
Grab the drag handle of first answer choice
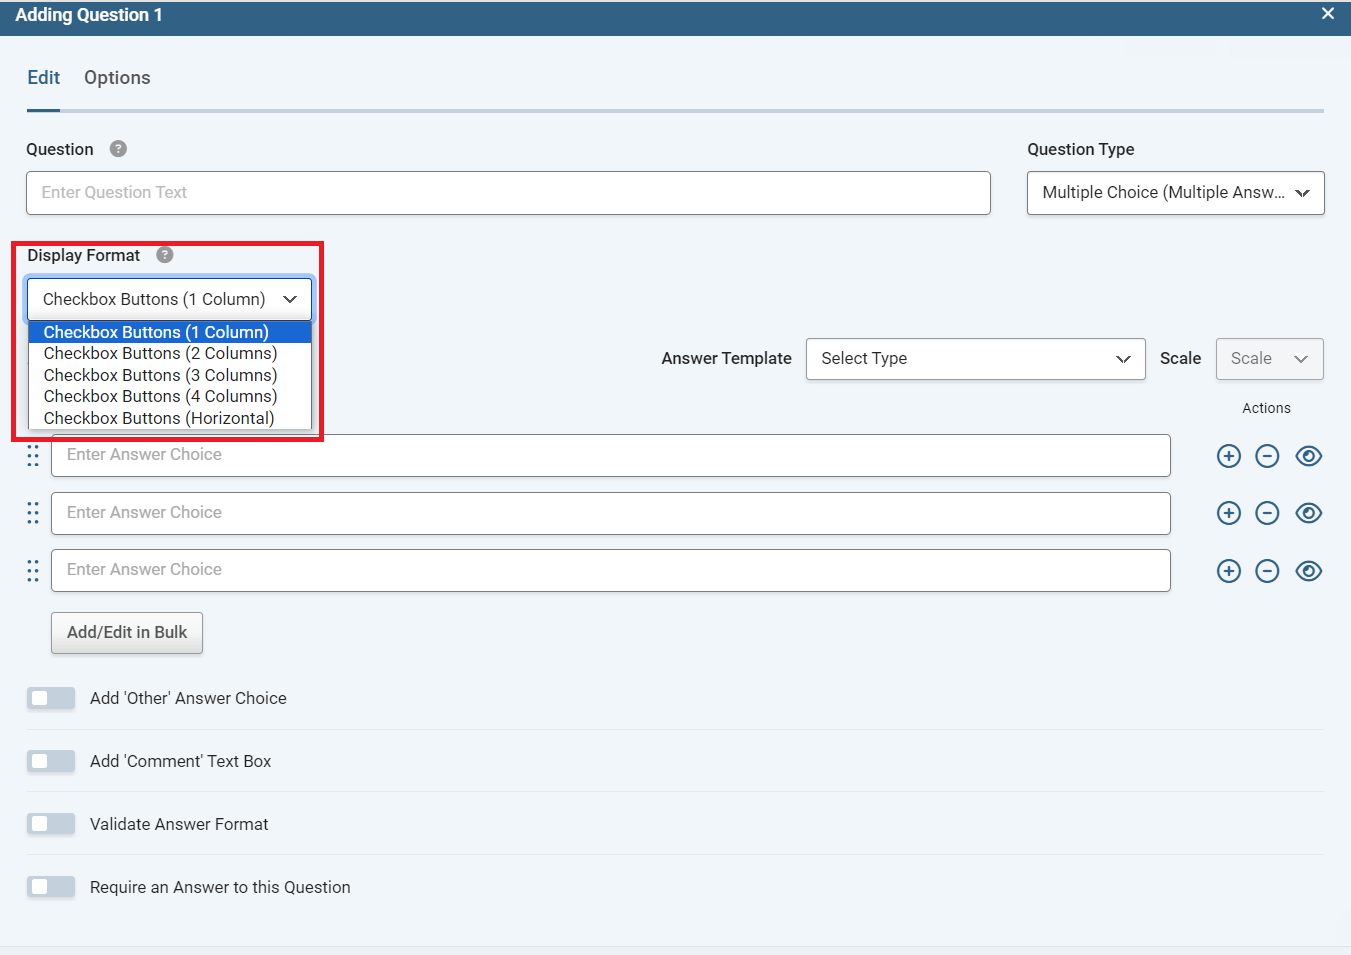coord(33,456)
